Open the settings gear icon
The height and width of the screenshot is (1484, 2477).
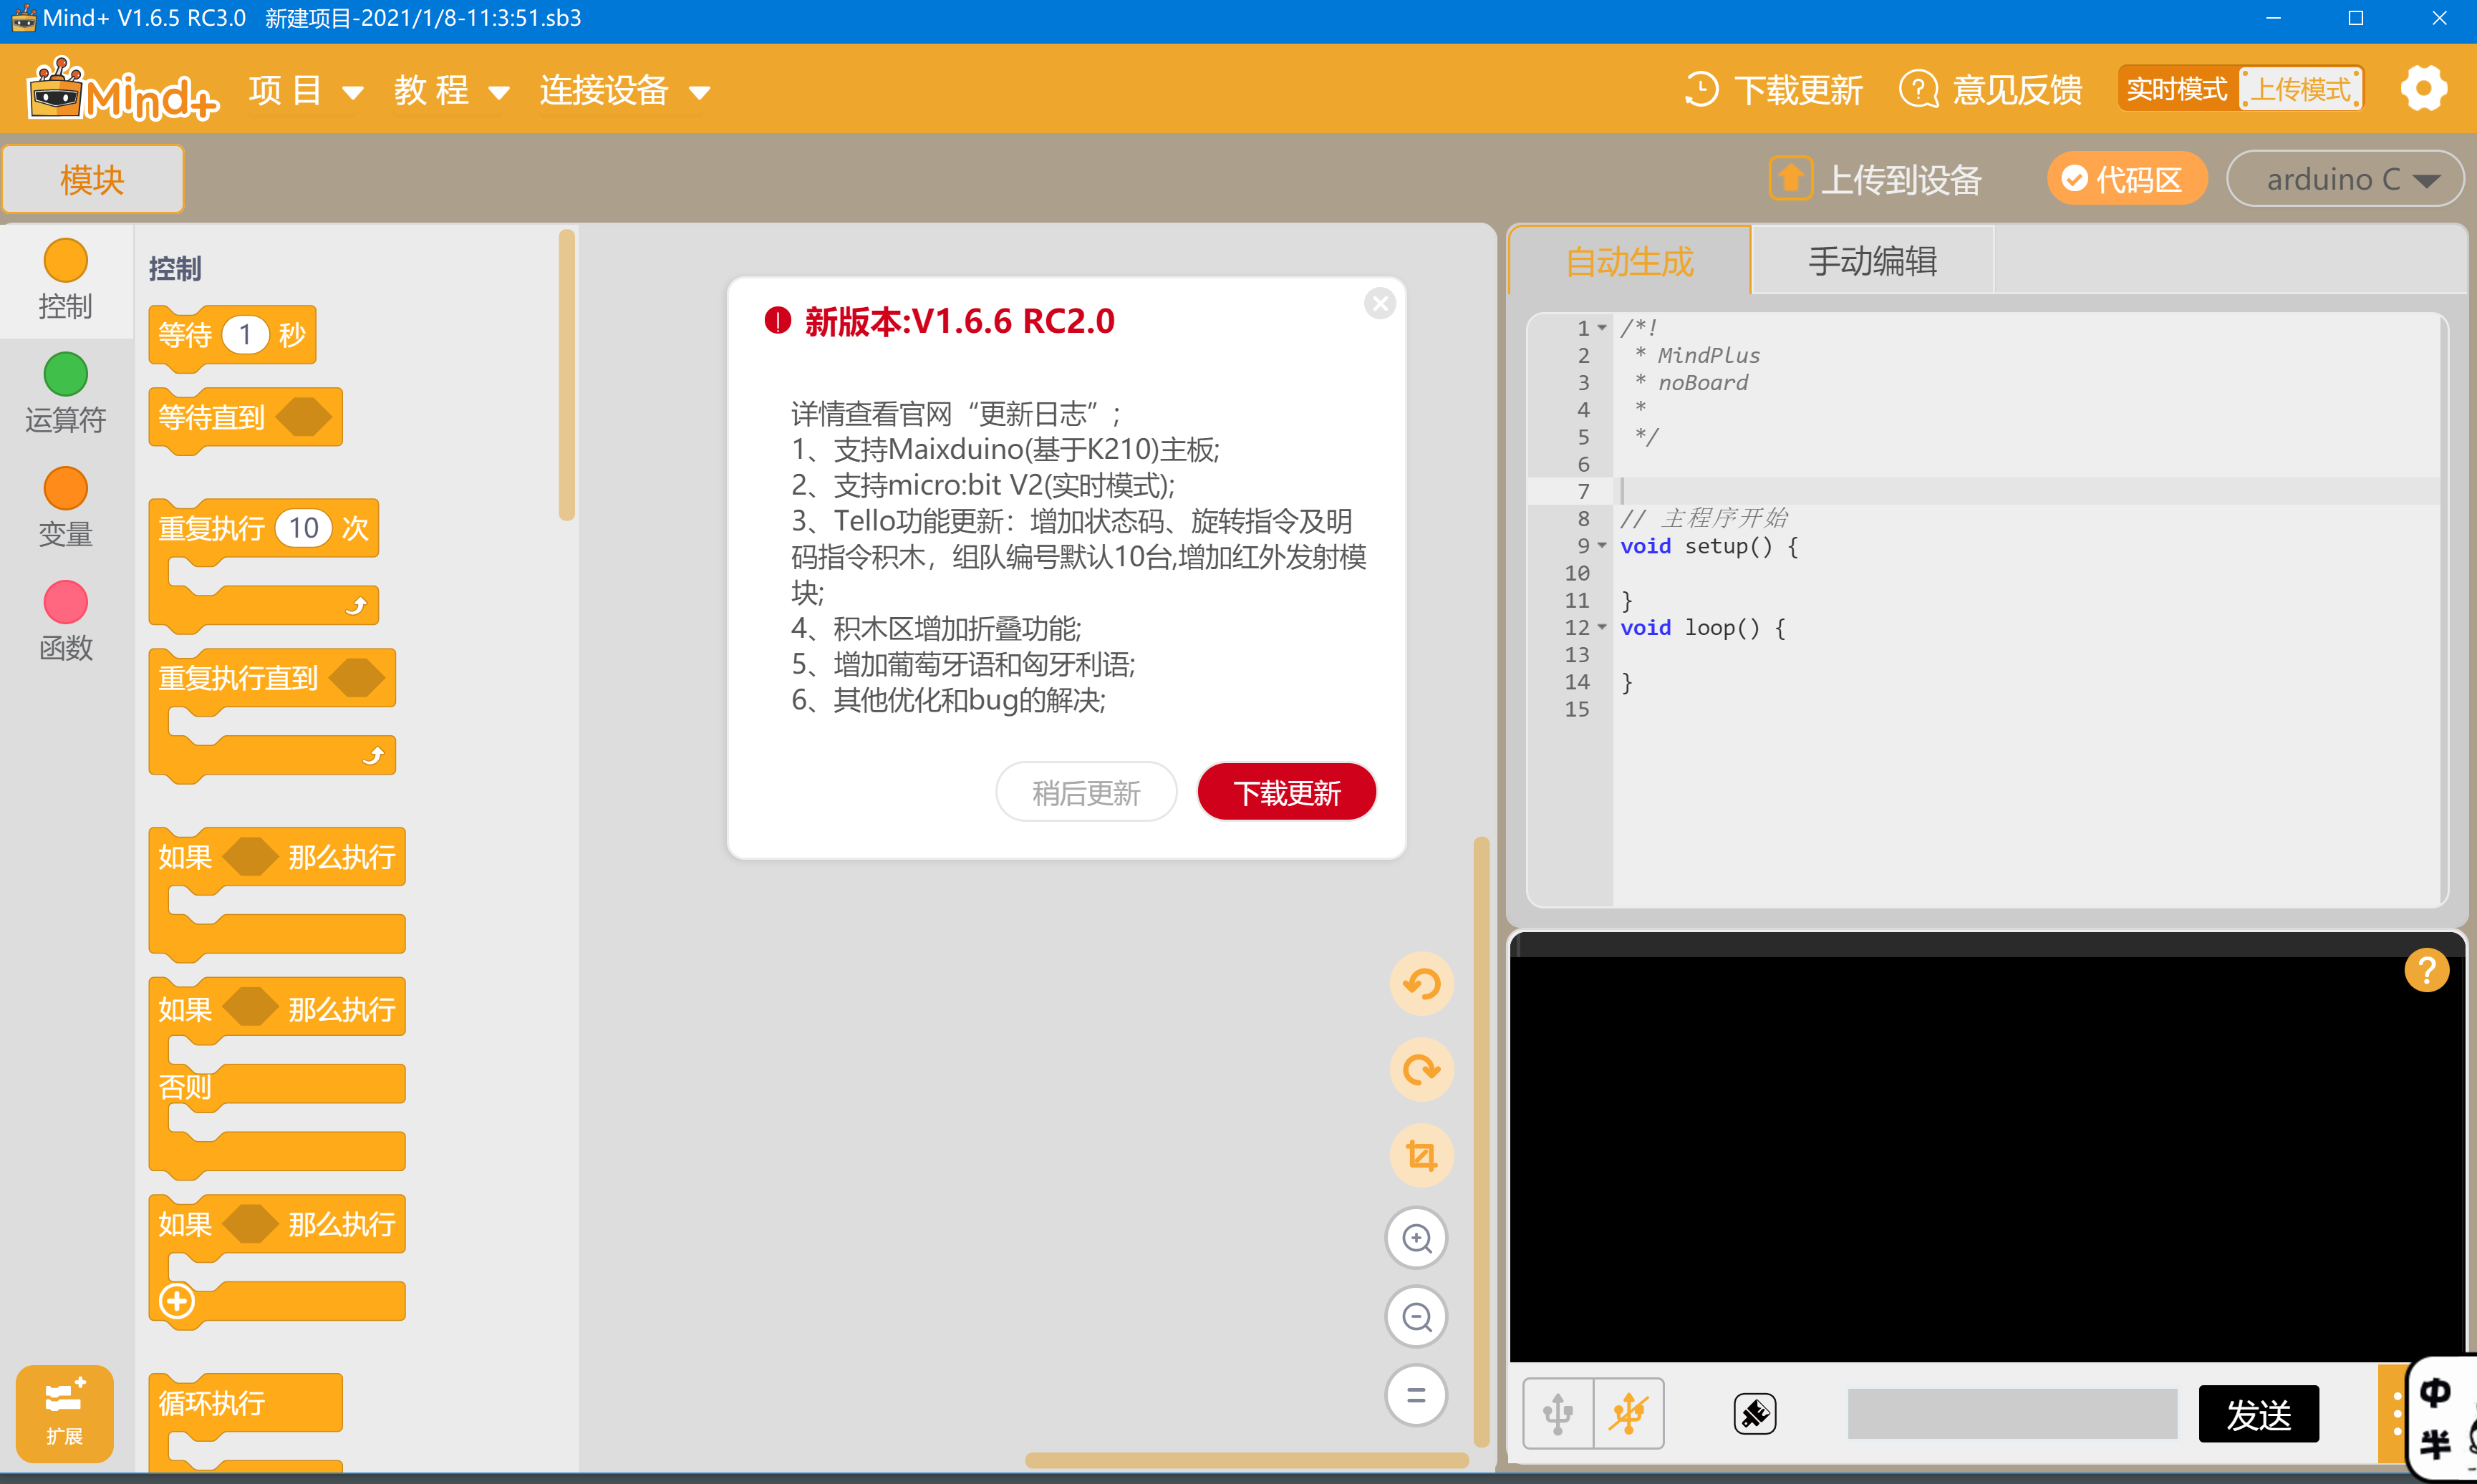tap(2423, 89)
